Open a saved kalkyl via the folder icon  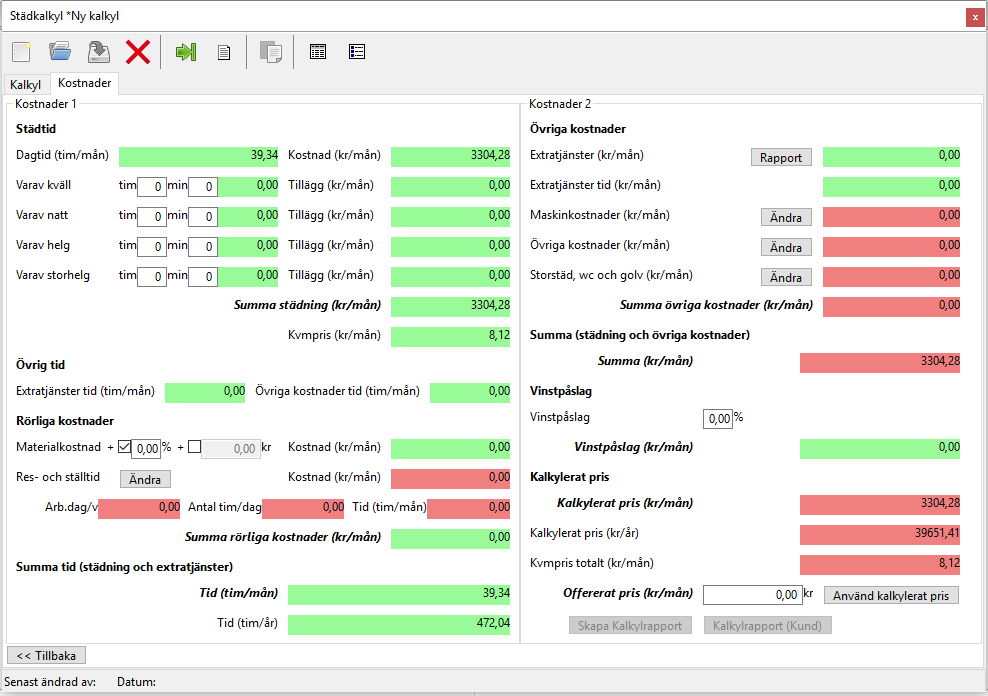coord(60,52)
